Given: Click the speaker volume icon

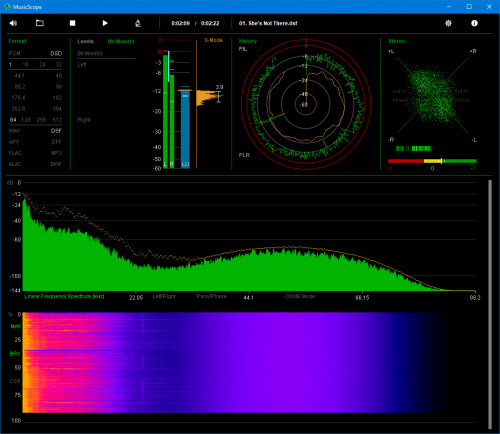Looking at the screenshot, I should (13, 23).
